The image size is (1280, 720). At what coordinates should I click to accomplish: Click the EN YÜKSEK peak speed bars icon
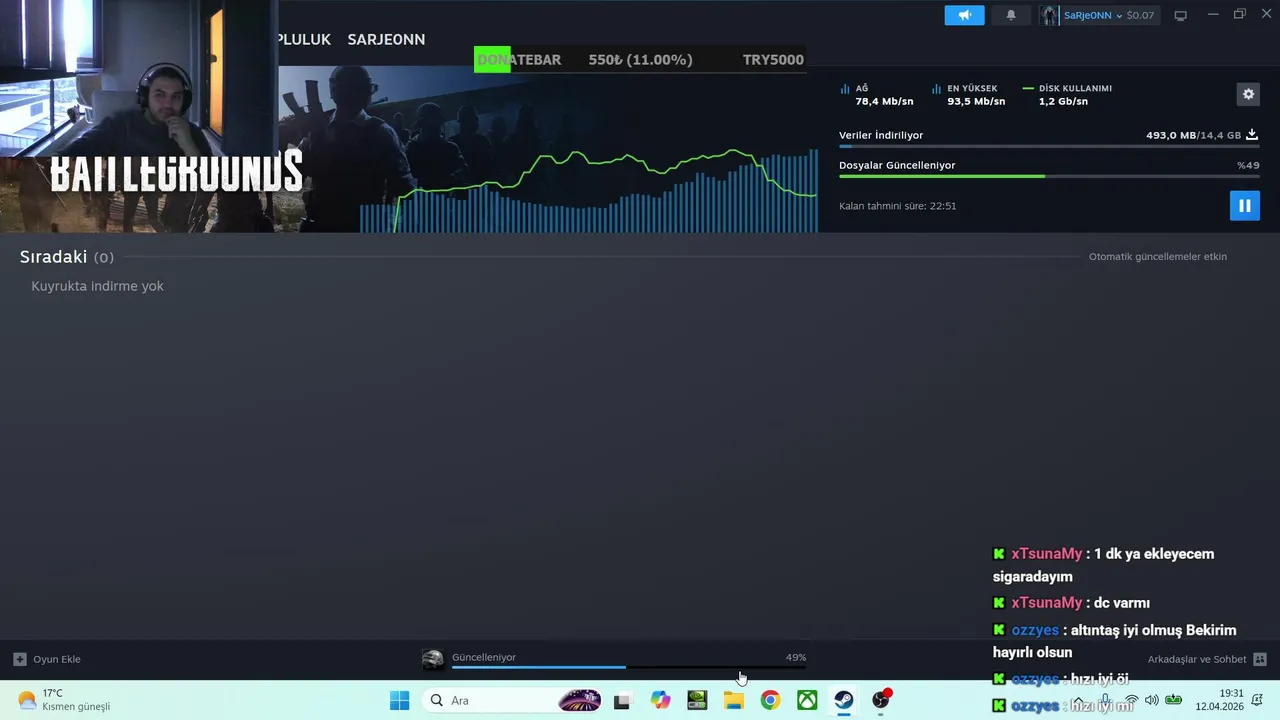[x=937, y=88]
